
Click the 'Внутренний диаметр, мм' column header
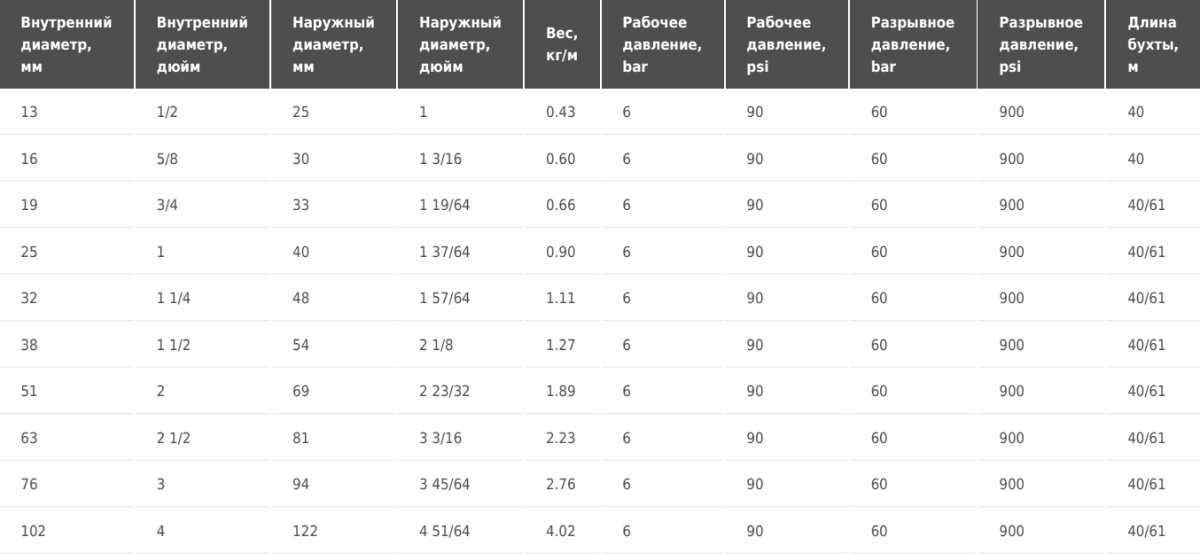(x=67, y=45)
